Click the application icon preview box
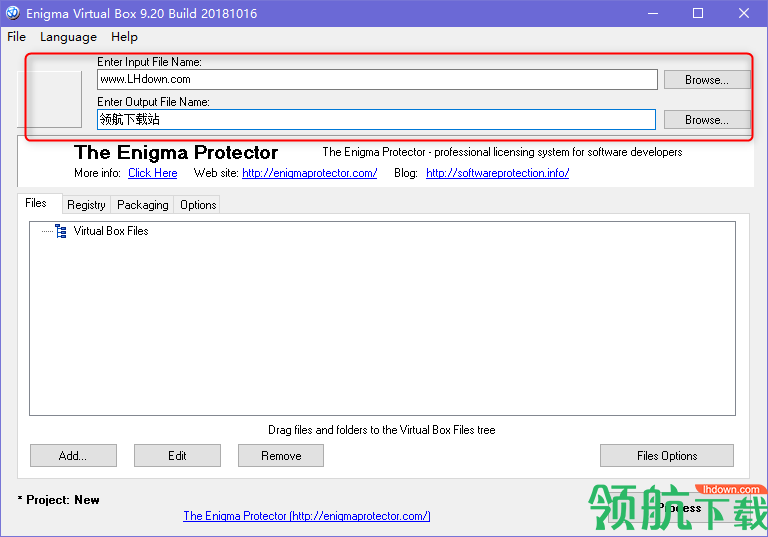The image size is (768, 537). (x=49, y=99)
